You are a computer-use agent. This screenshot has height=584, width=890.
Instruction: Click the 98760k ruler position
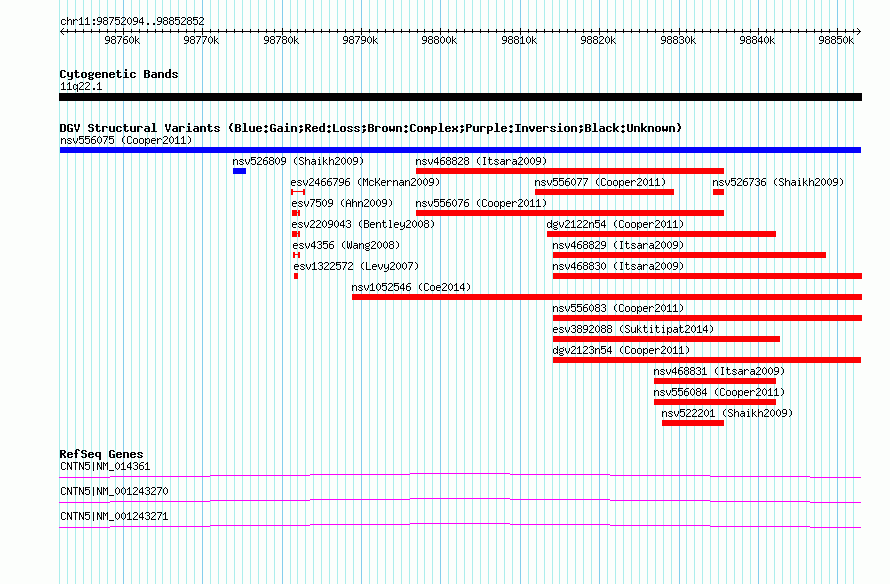pyautogui.click(x=122, y=40)
